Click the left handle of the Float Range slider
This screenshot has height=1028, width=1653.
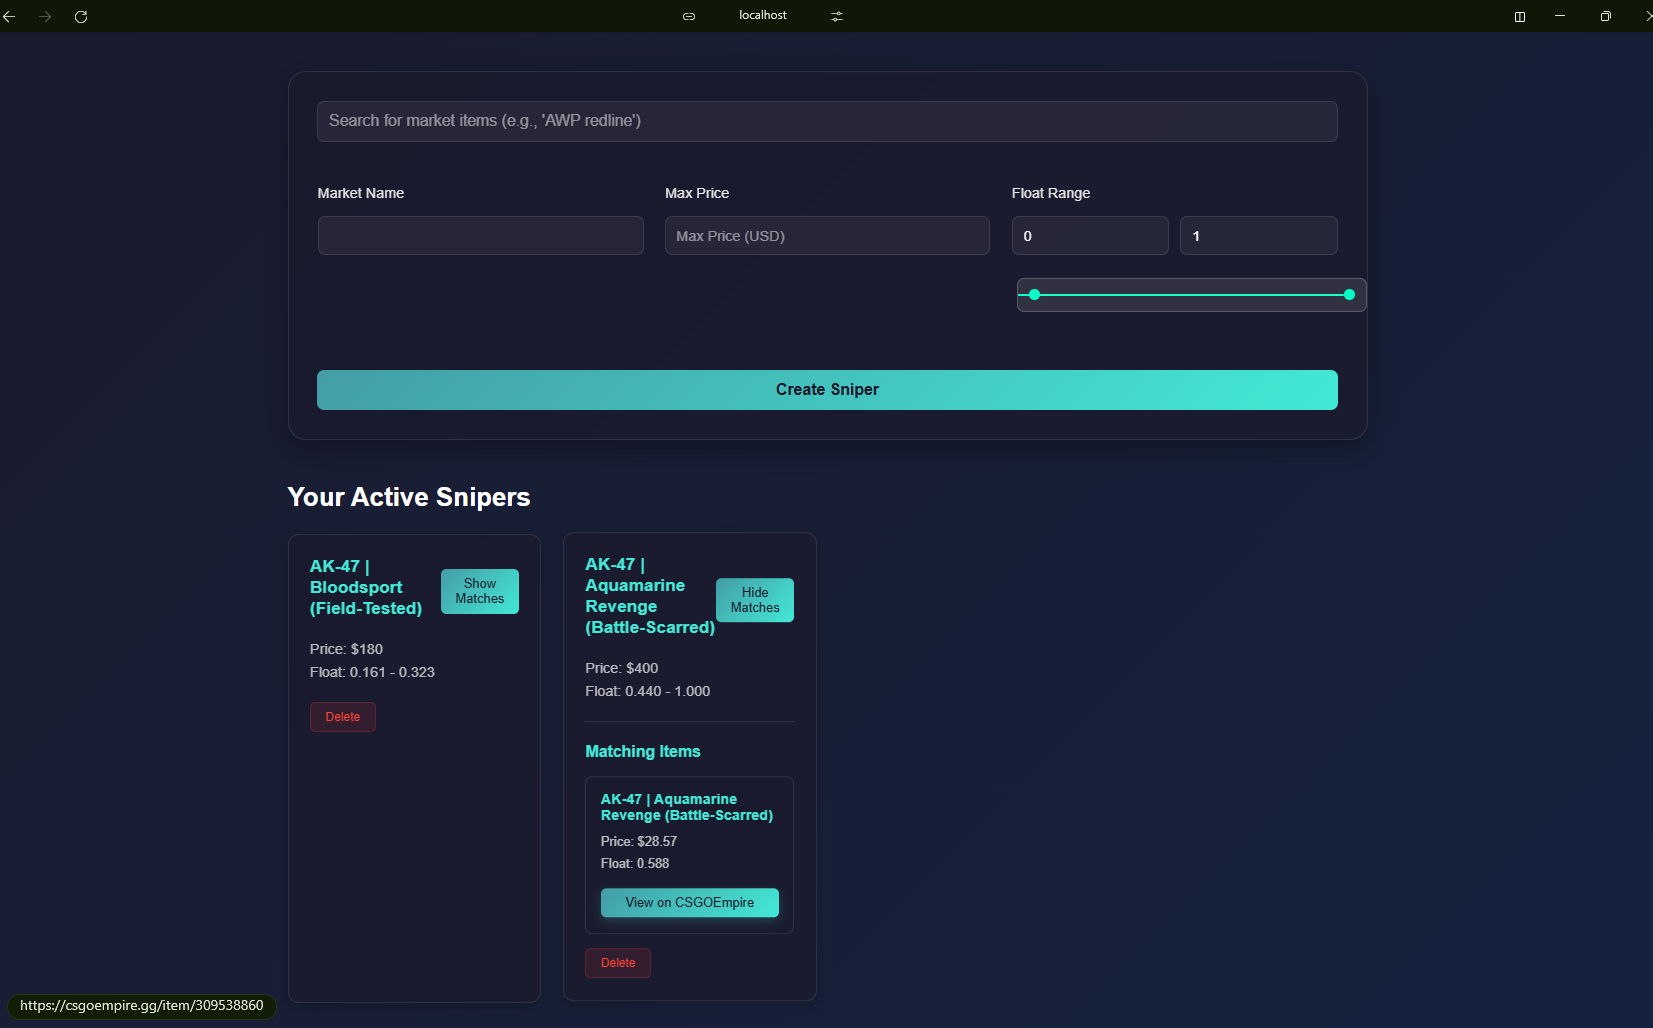point(1034,294)
